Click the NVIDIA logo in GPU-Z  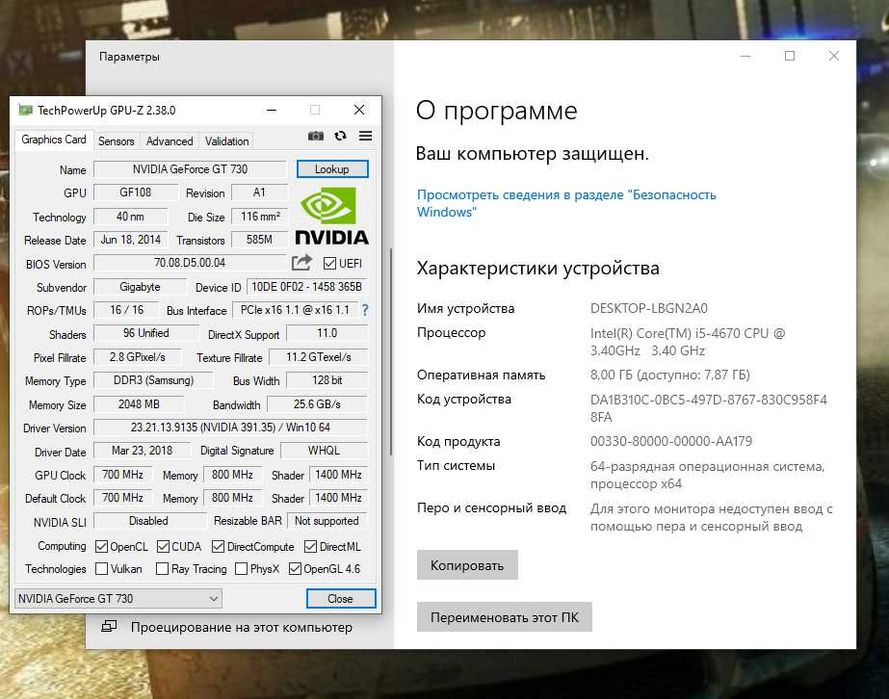(332, 217)
